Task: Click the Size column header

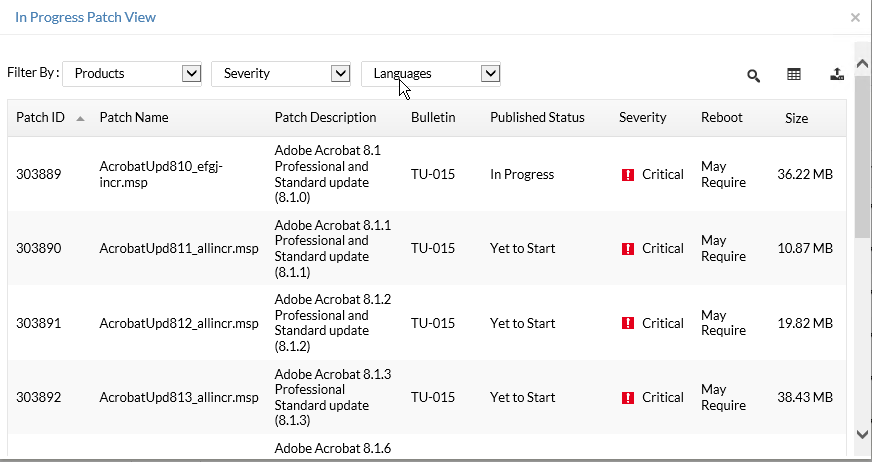Action: point(796,118)
